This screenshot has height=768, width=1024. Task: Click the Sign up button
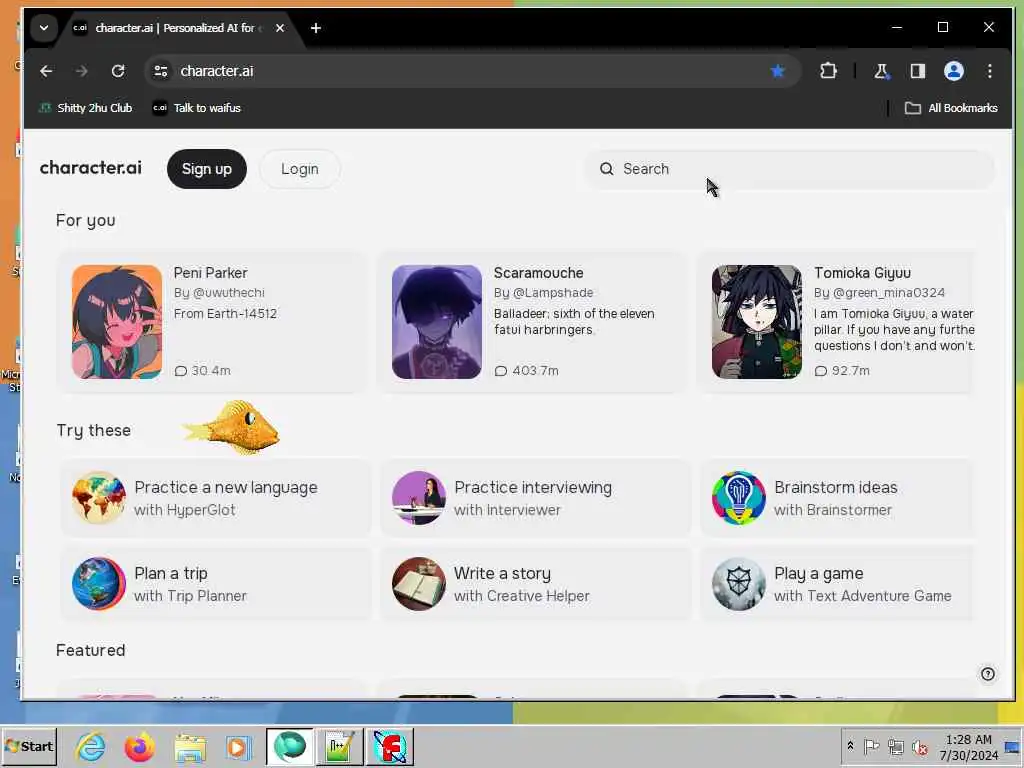(206, 169)
